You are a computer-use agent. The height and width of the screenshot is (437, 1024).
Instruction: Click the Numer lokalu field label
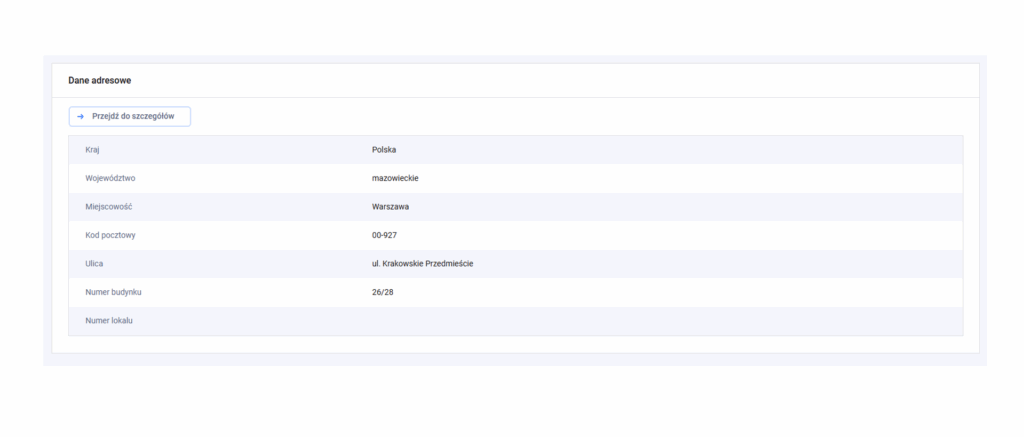pos(109,321)
